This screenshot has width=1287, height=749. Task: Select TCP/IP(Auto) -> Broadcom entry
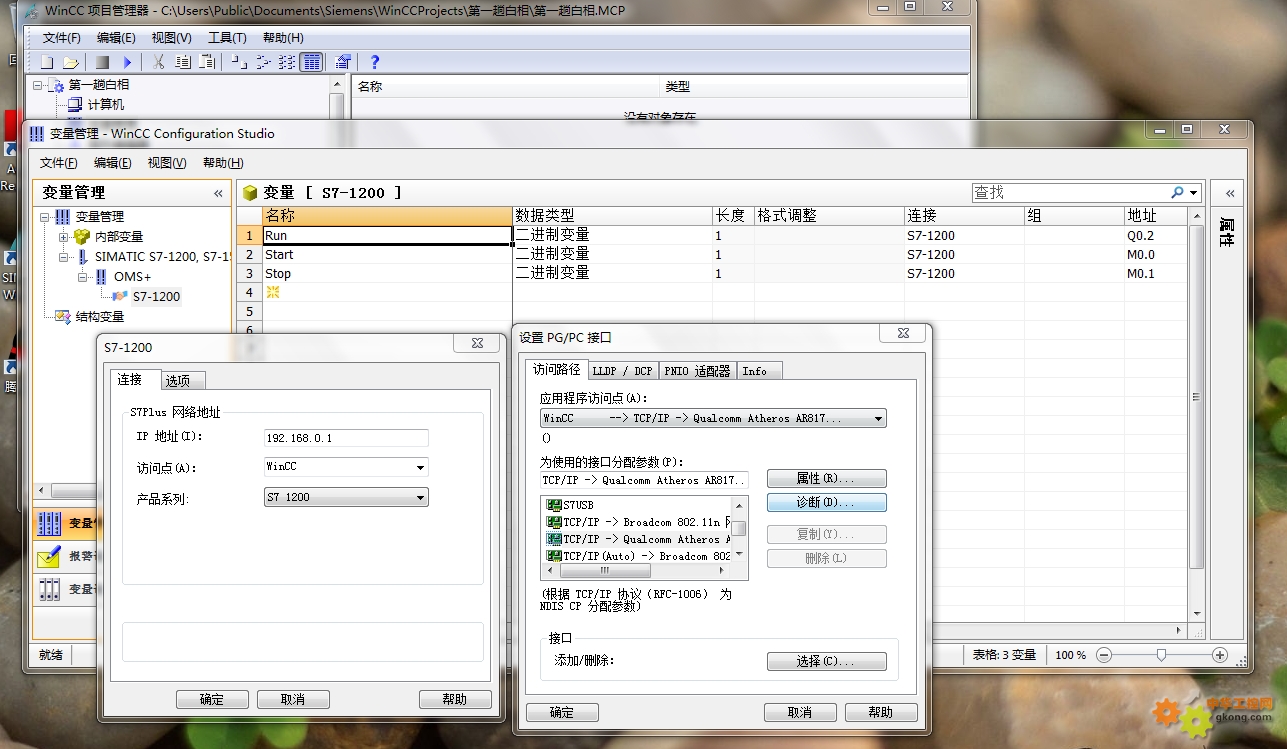coord(640,556)
